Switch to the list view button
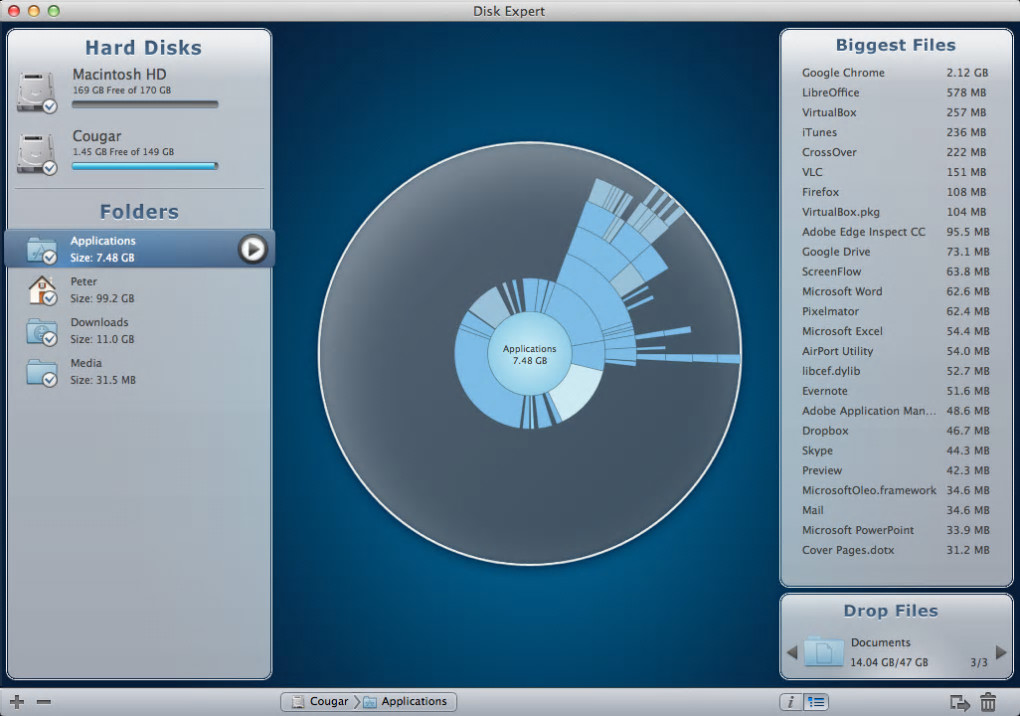The height and width of the screenshot is (716, 1020). click(x=816, y=702)
